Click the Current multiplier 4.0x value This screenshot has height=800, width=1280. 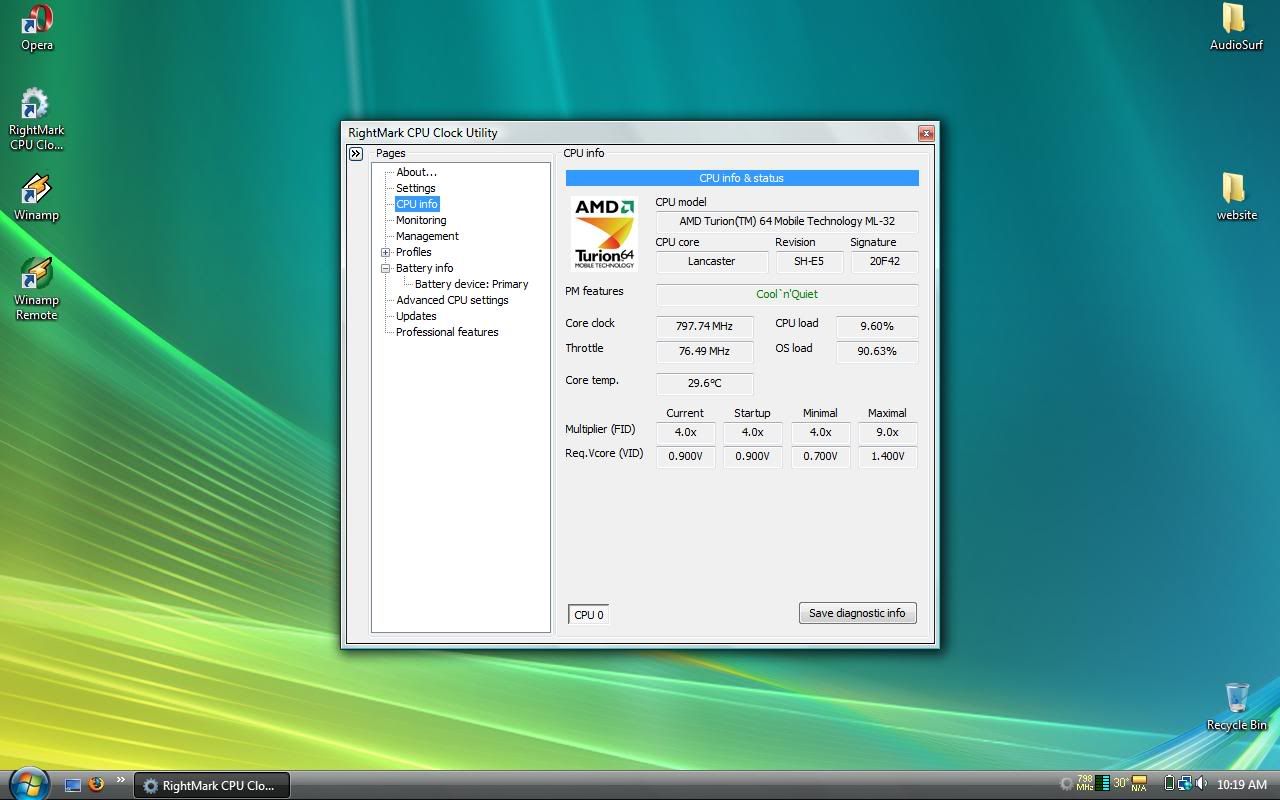(x=685, y=433)
